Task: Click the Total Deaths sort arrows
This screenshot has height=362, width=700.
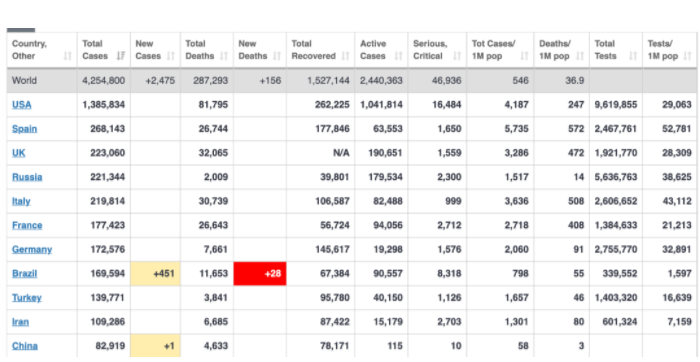Action: click(x=223, y=56)
